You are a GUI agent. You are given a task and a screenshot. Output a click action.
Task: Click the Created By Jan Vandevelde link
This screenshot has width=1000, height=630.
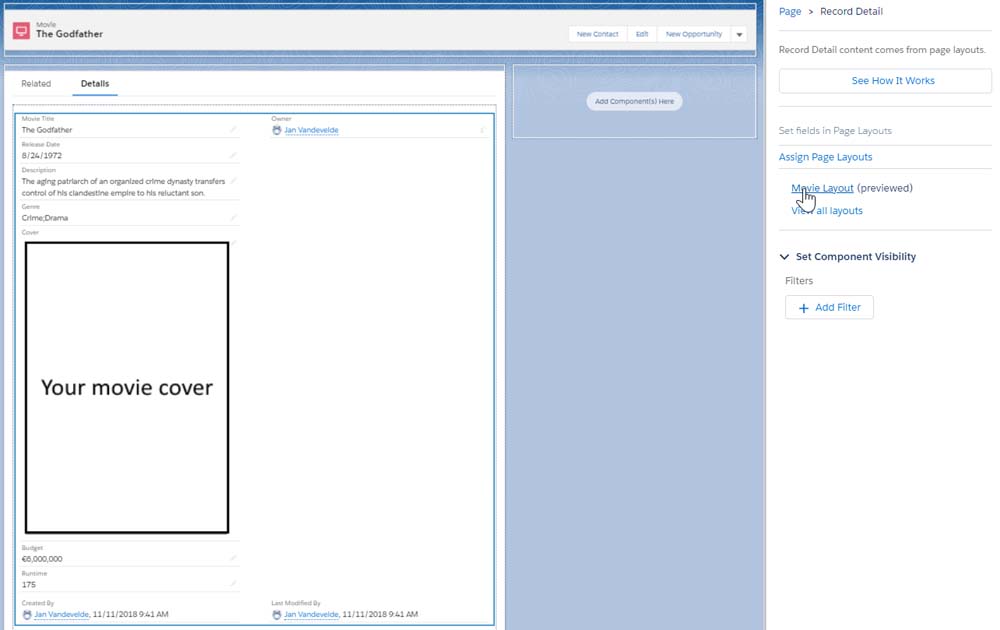click(61, 614)
